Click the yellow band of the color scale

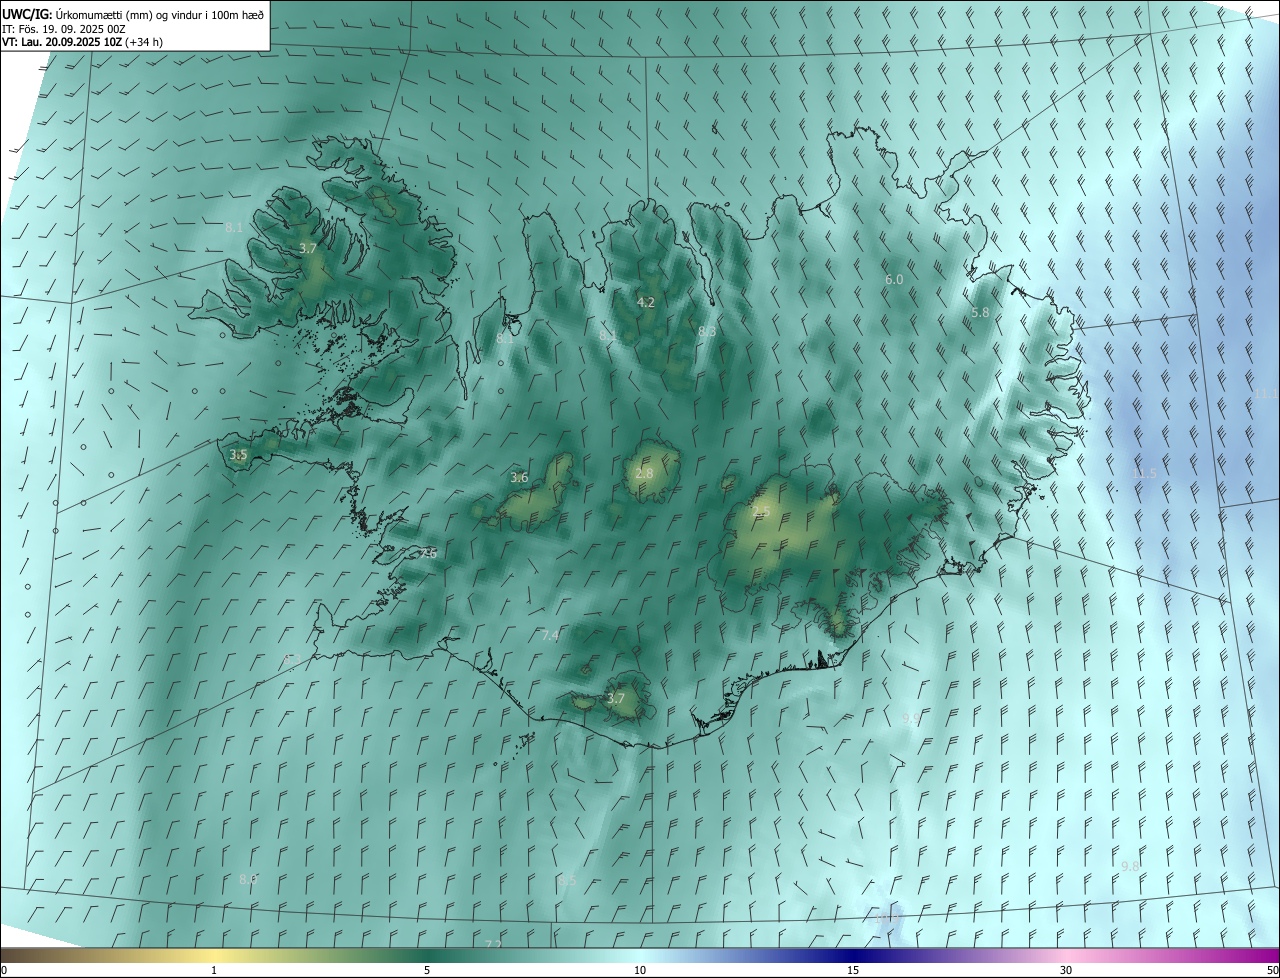click(214, 955)
